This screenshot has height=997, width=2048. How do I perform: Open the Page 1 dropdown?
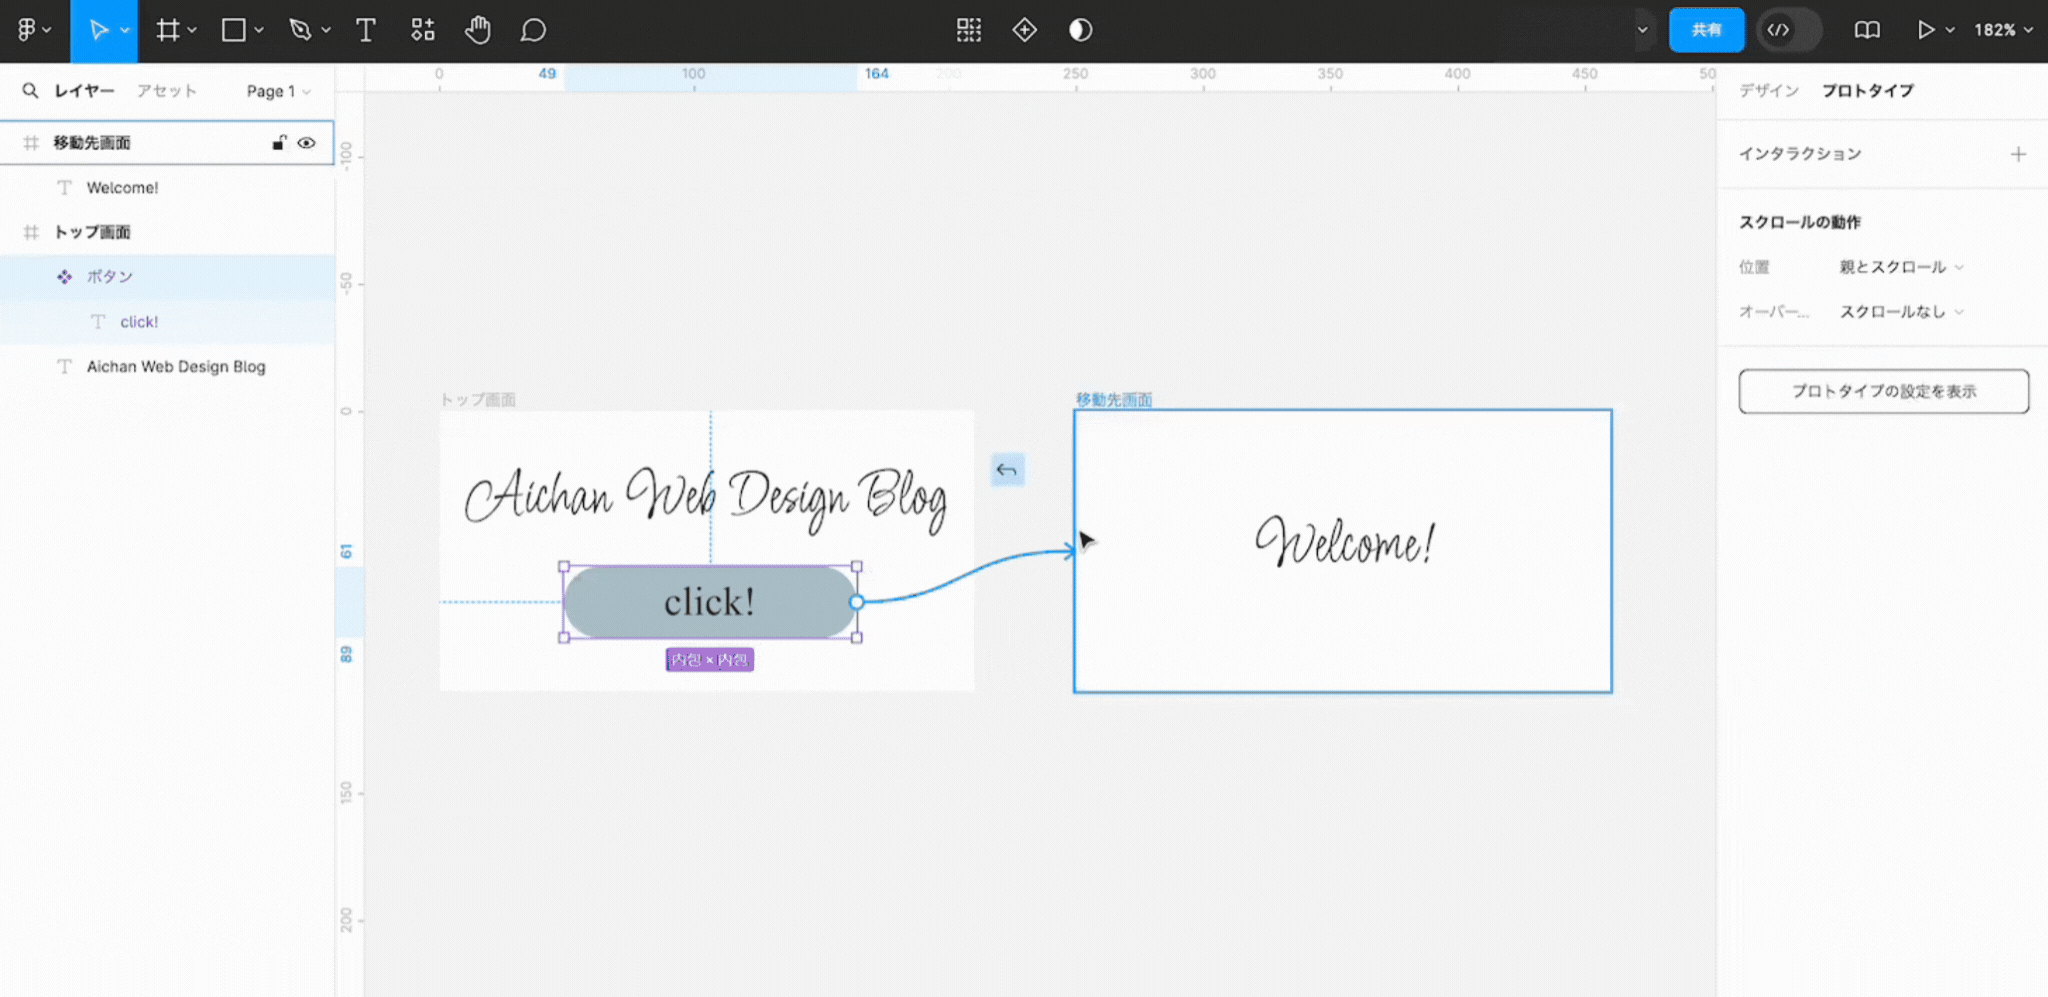tap(277, 91)
